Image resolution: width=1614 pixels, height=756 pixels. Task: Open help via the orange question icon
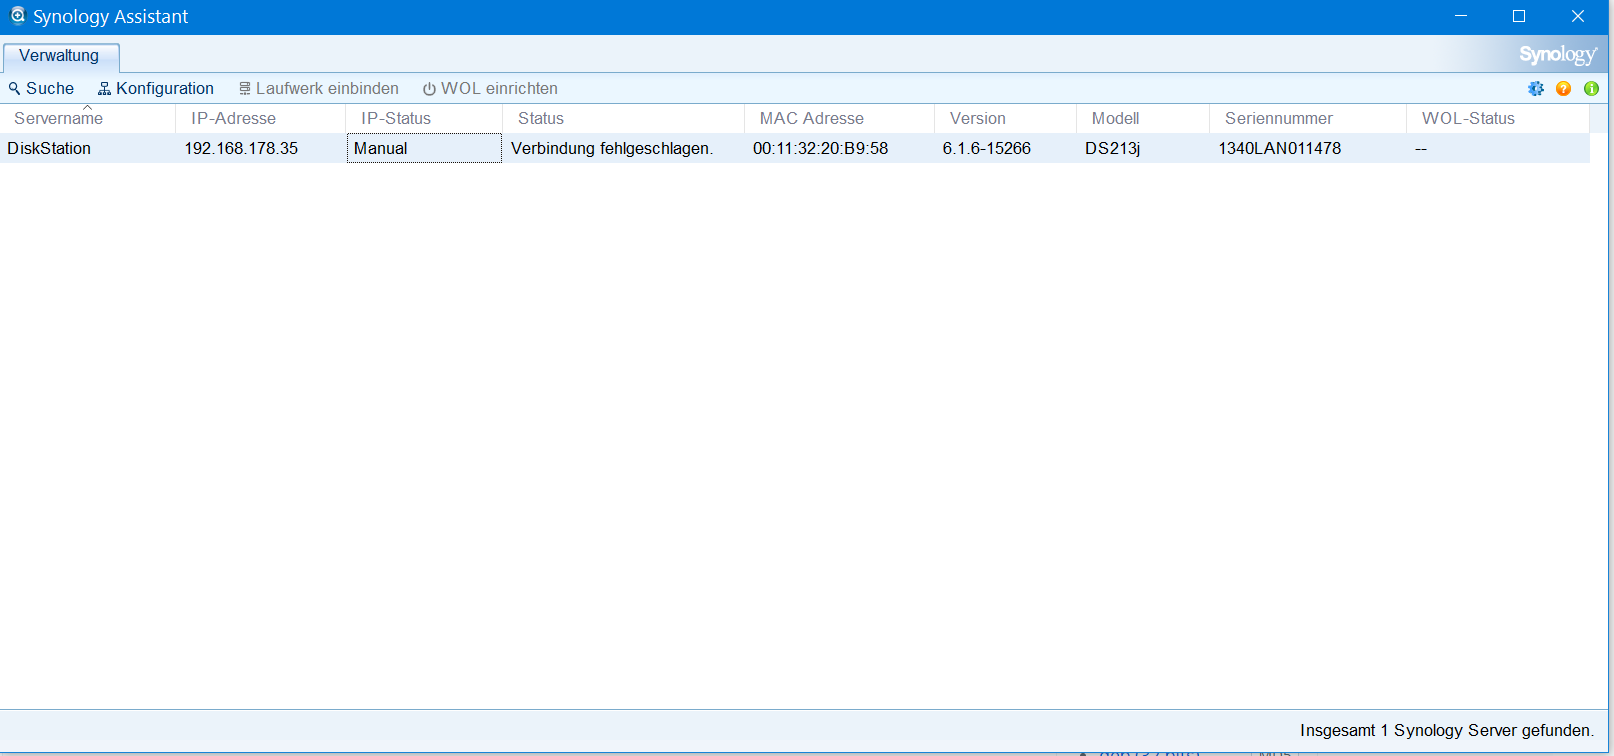tap(1564, 89)
